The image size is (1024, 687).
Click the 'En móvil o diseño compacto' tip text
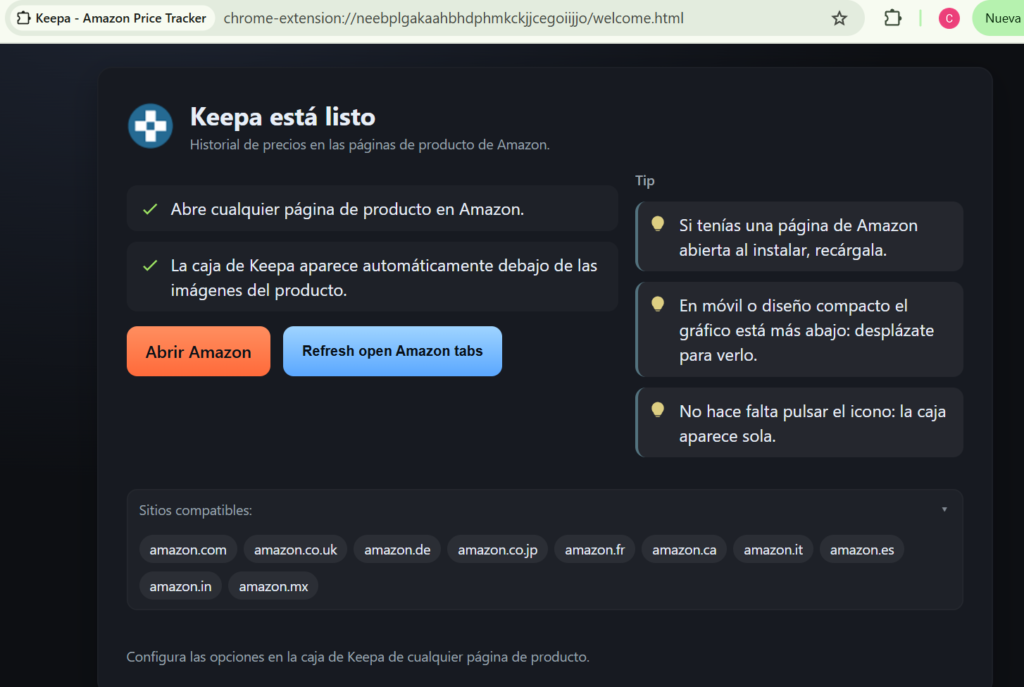pos(807,330)
